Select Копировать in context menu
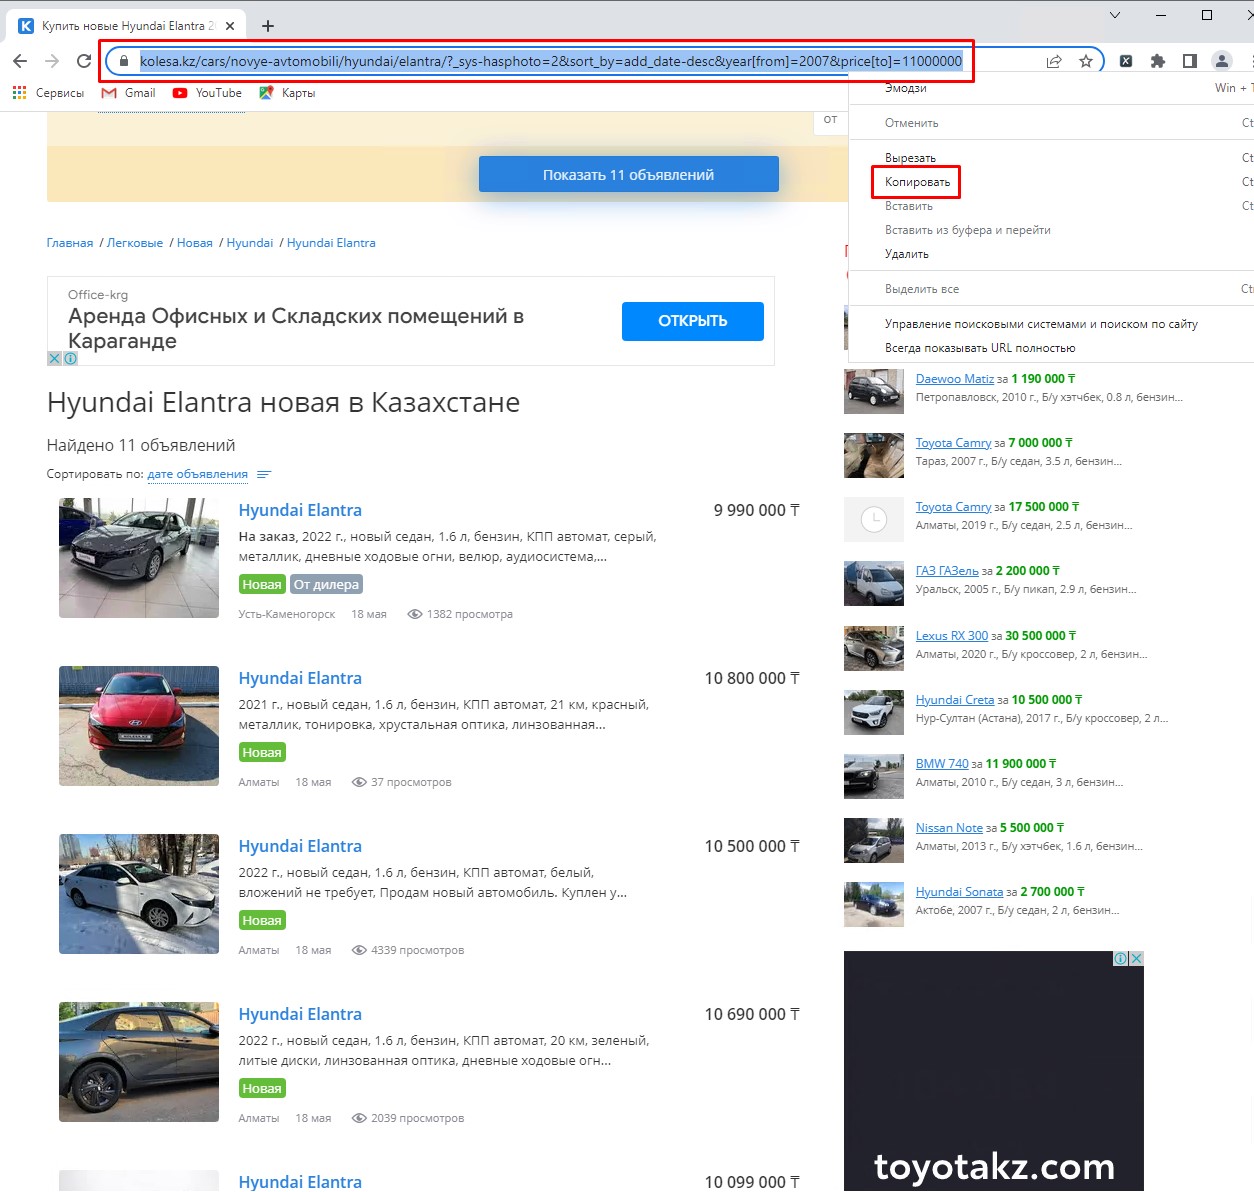Viewport: 1254px width, 1192px height. coord(917,182)
